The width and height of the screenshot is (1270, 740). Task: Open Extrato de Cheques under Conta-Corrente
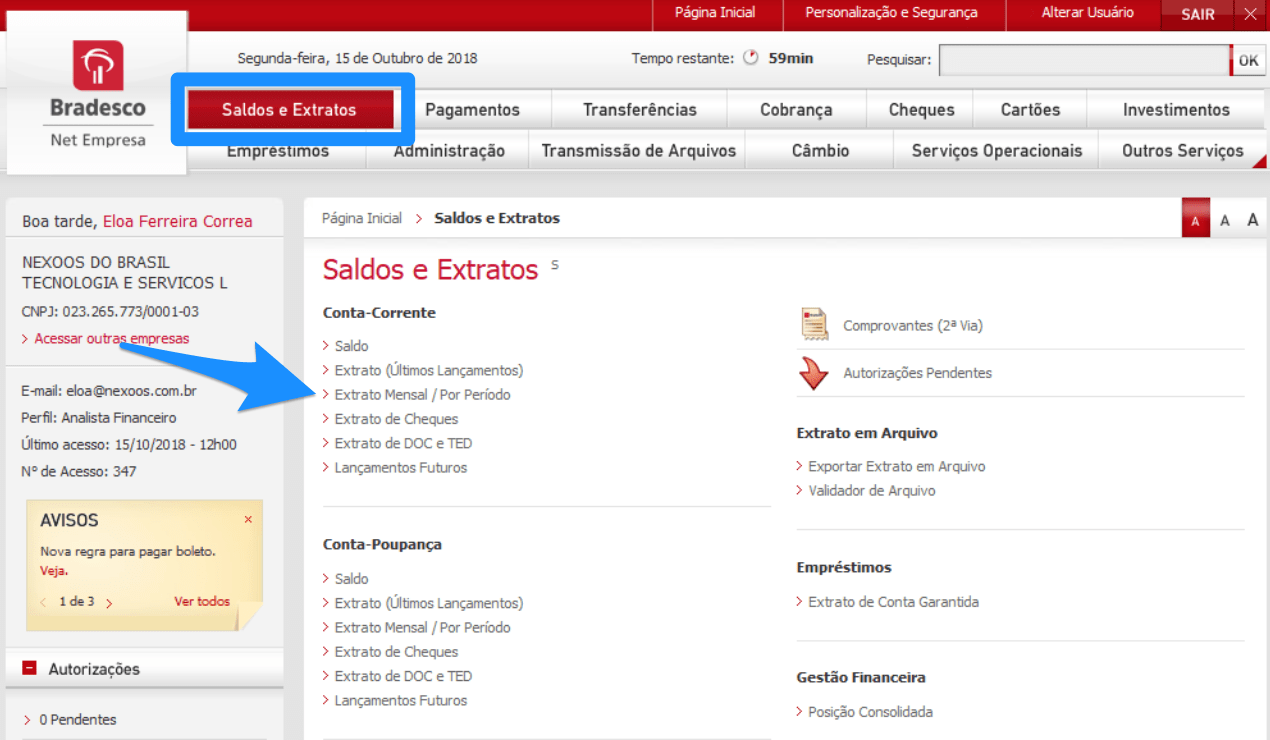point(396,419)
